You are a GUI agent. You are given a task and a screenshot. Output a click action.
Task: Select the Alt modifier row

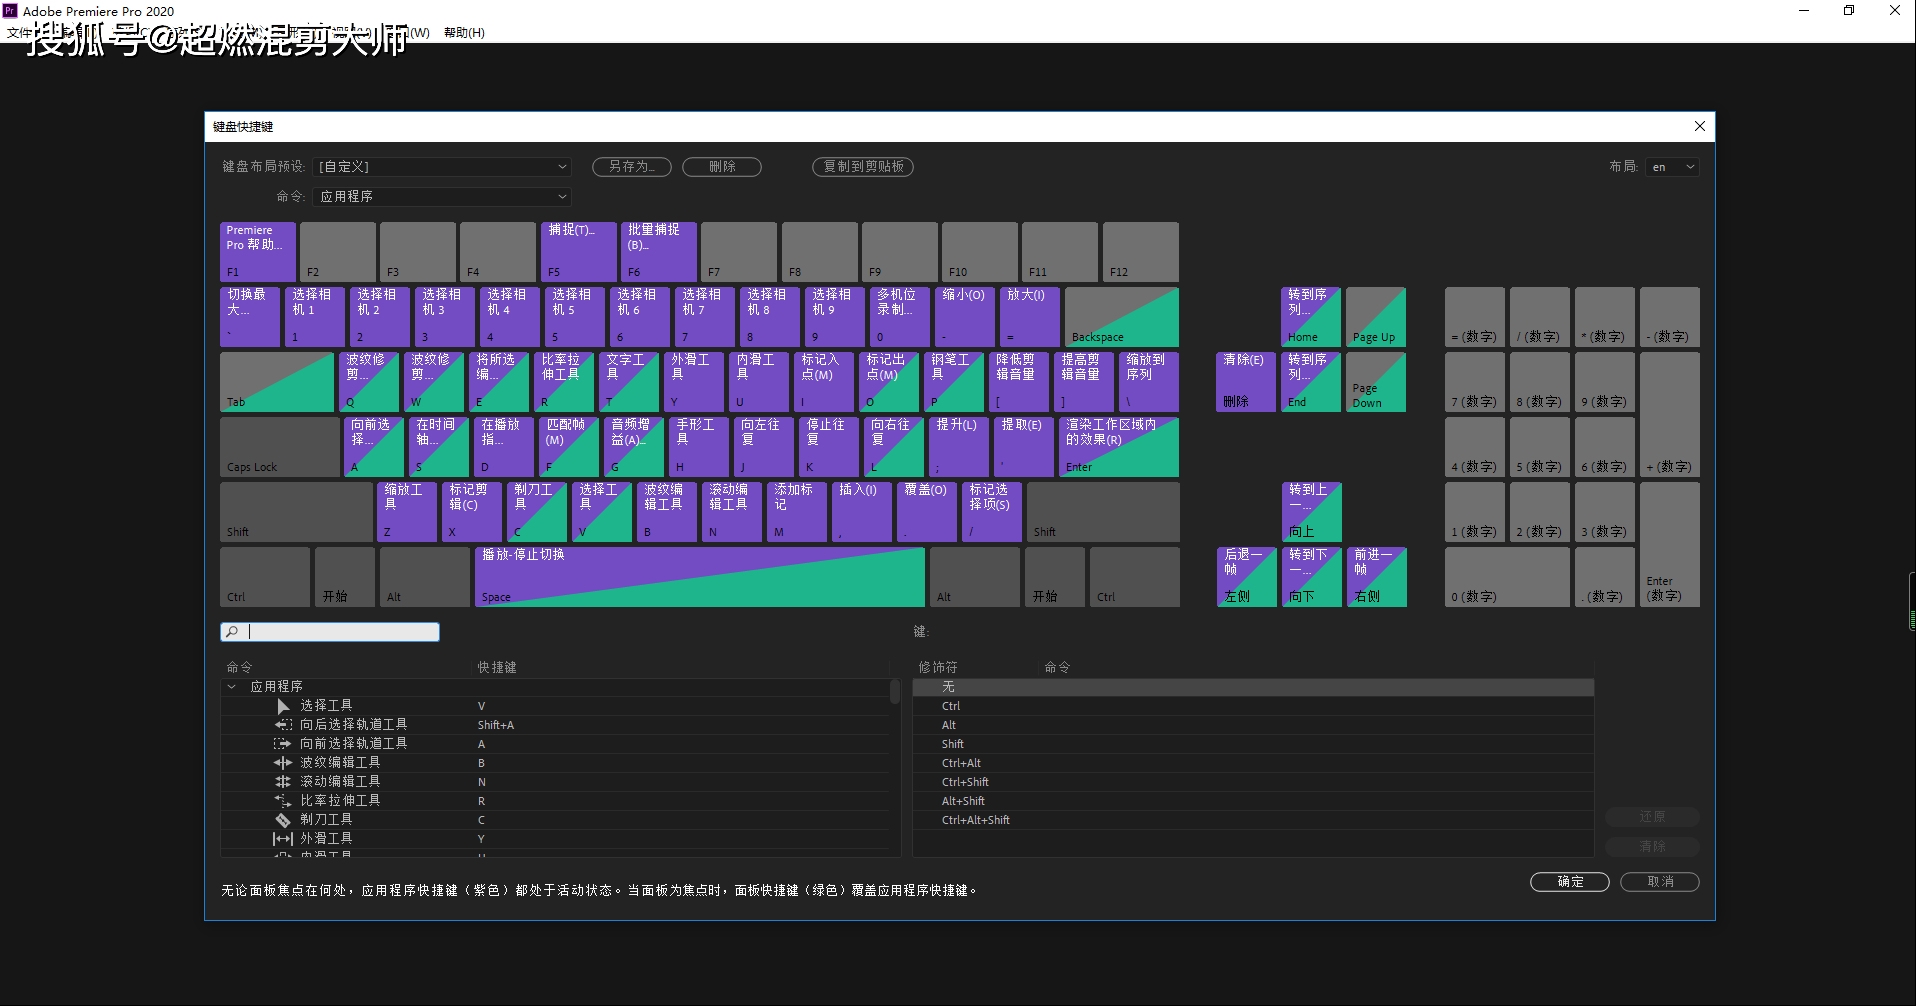click(x=1253, y=725)
